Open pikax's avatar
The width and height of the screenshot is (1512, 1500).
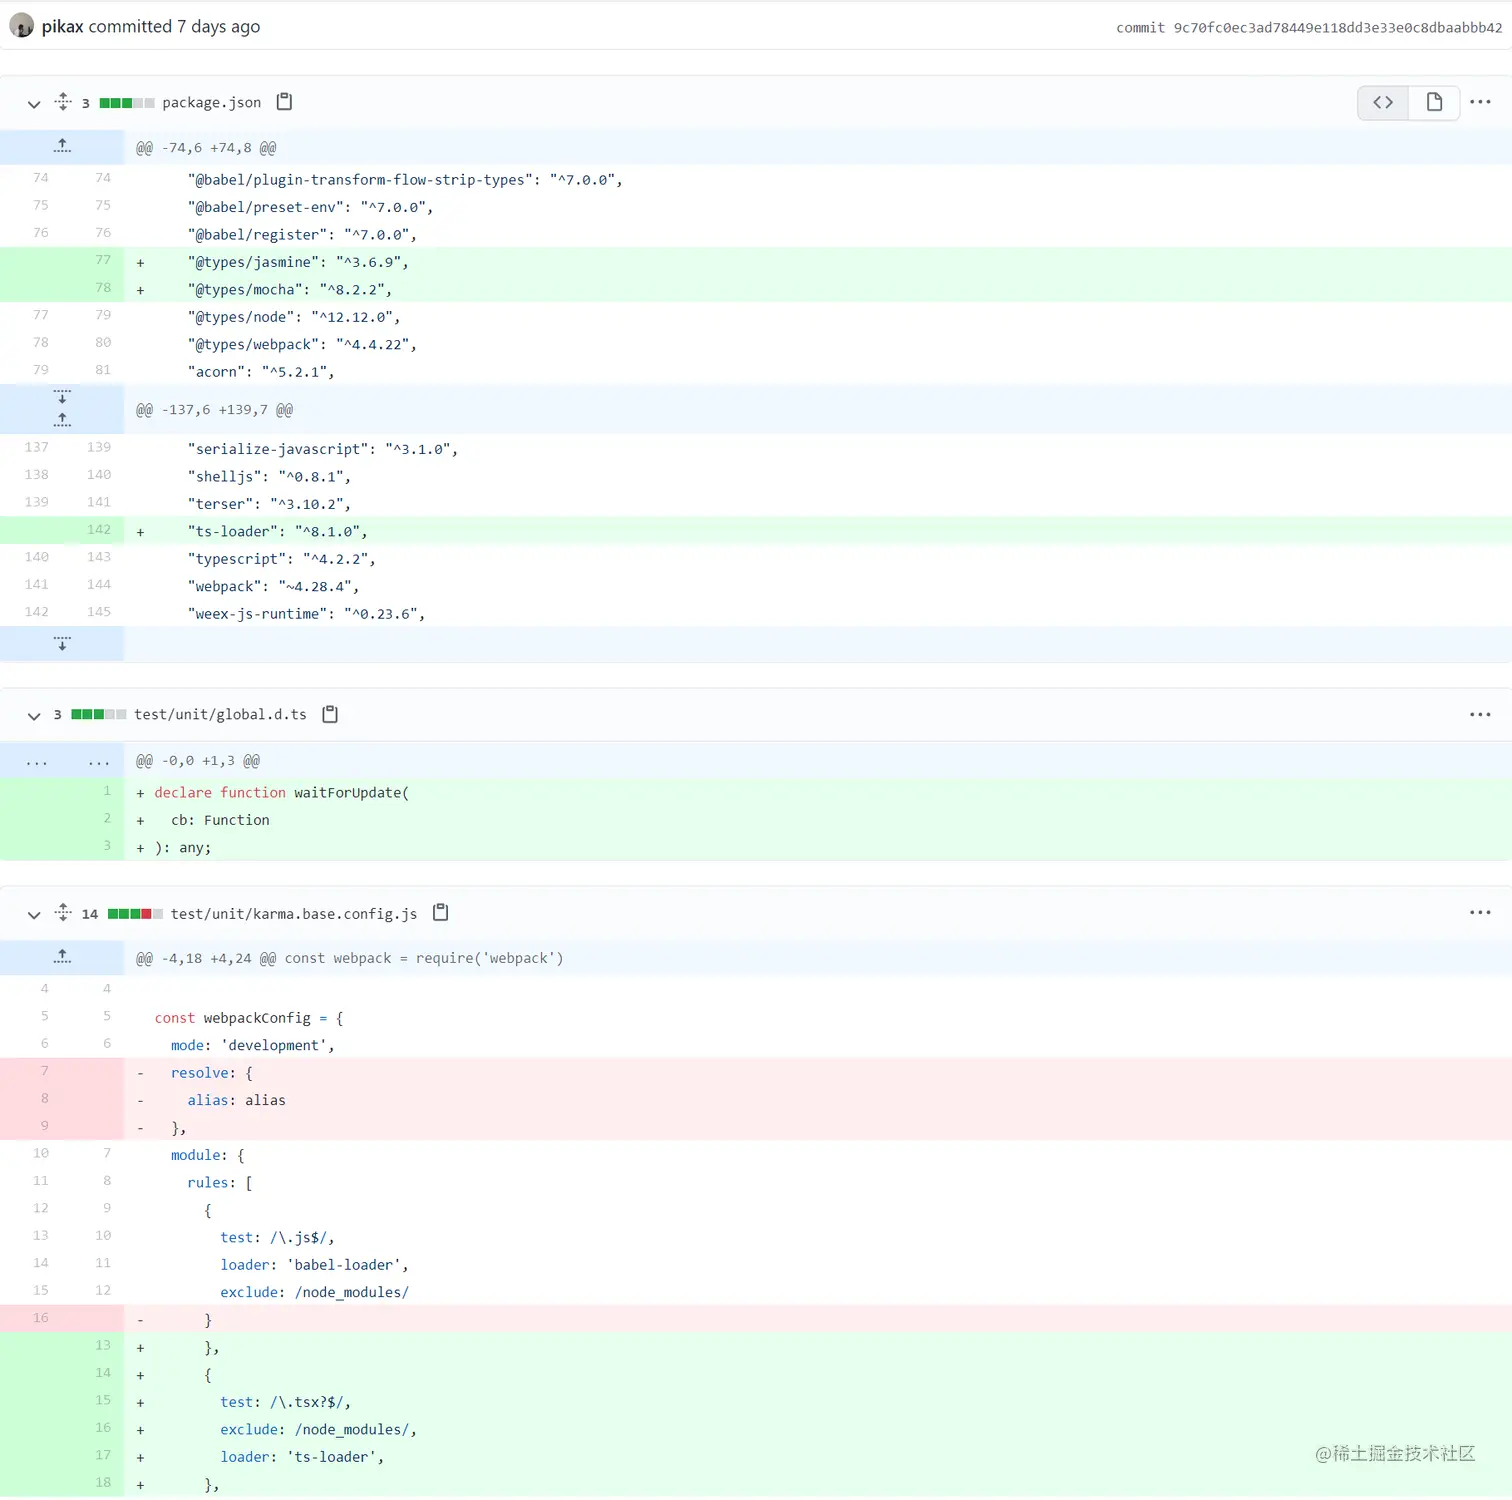[22, 26]
